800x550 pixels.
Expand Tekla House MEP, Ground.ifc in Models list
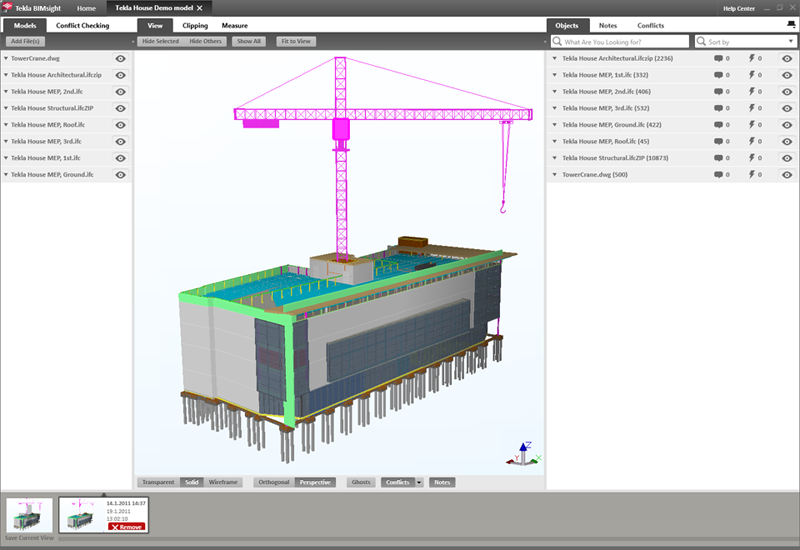click(6, 174)
